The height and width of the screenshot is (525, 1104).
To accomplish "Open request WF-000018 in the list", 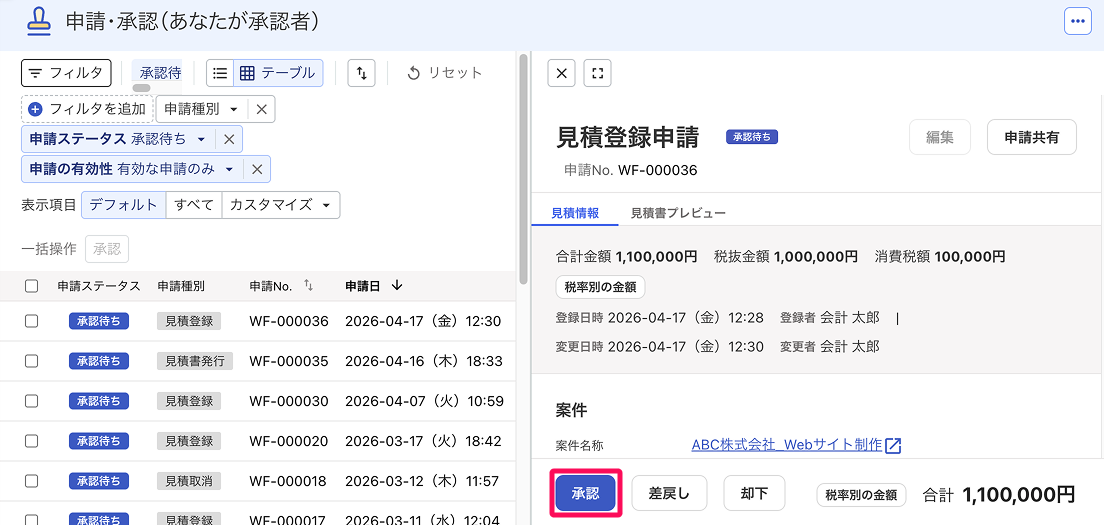I will pos(288,481).
